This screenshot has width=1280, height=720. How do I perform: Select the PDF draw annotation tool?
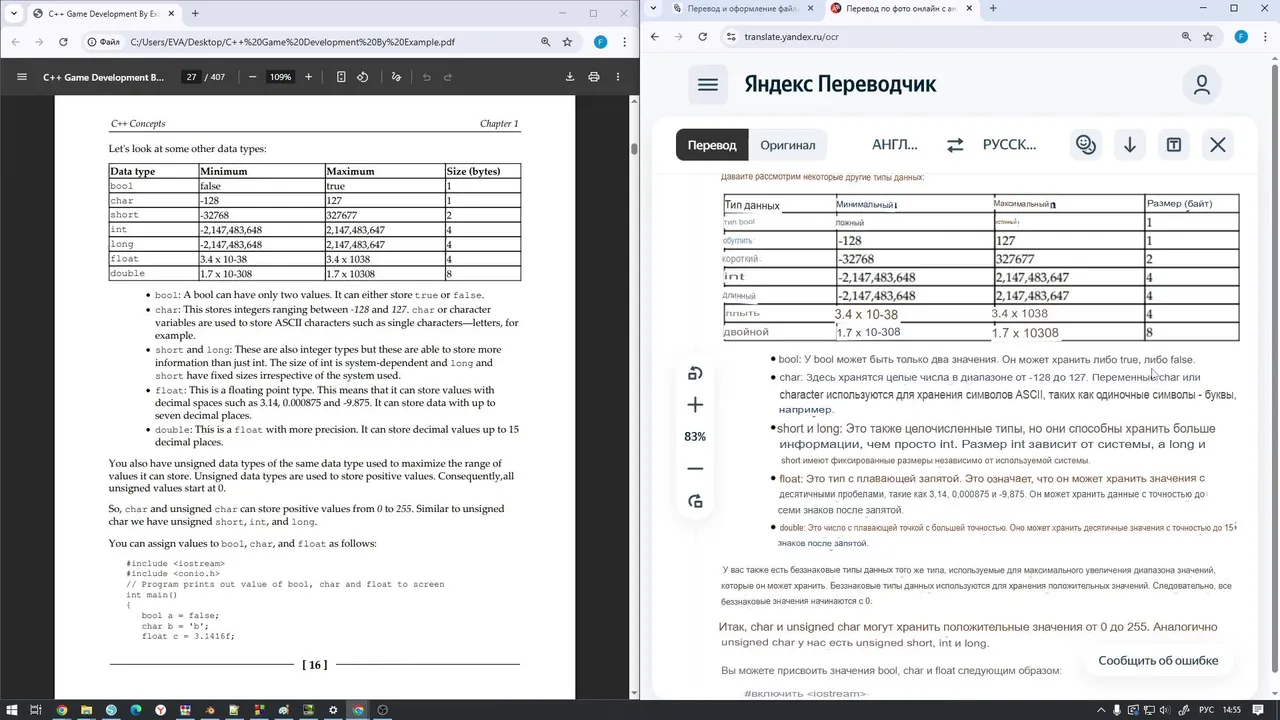click(396, 77)
